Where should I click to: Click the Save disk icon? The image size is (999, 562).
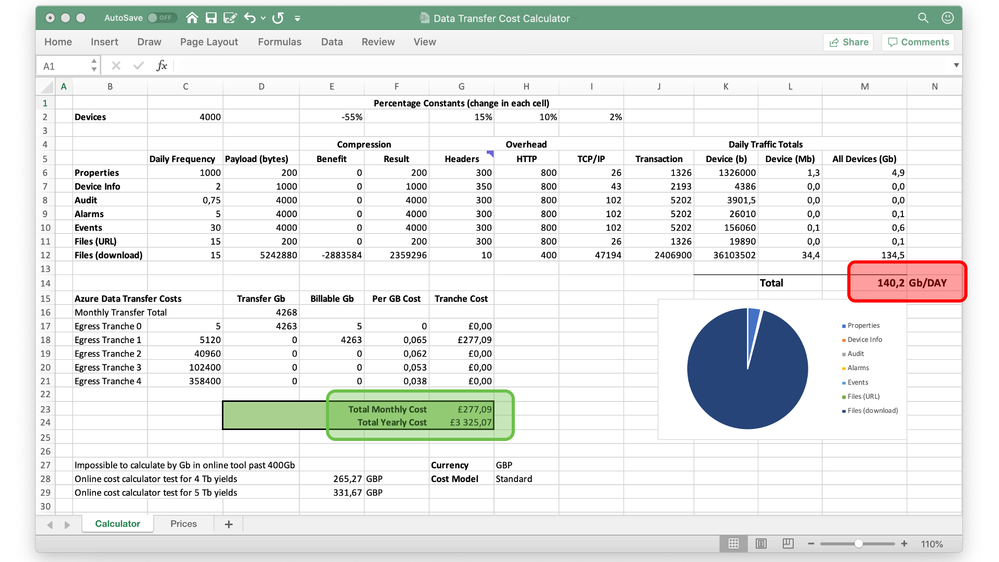[211, 18]
